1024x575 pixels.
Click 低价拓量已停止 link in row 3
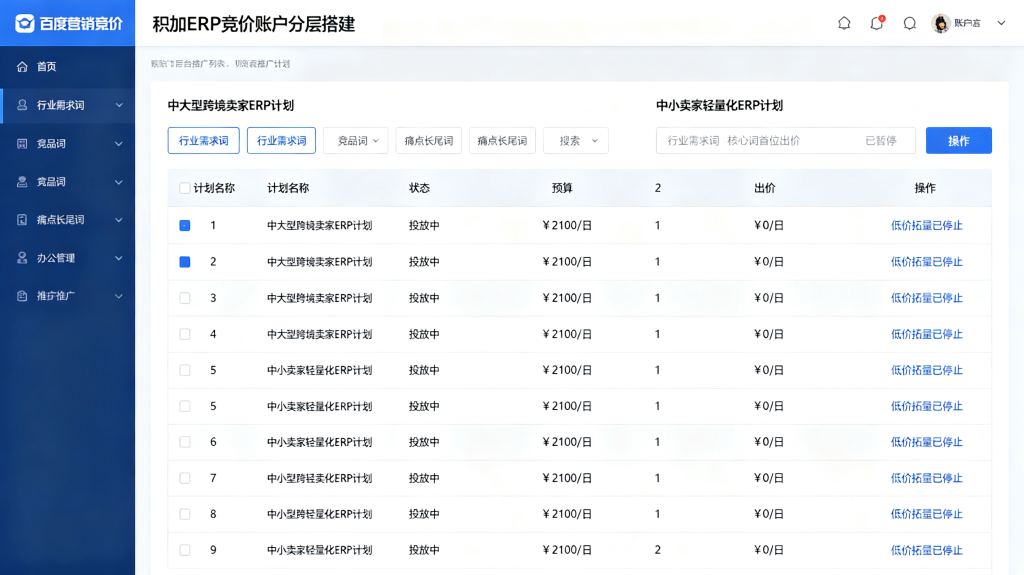[x=927, y=298]
